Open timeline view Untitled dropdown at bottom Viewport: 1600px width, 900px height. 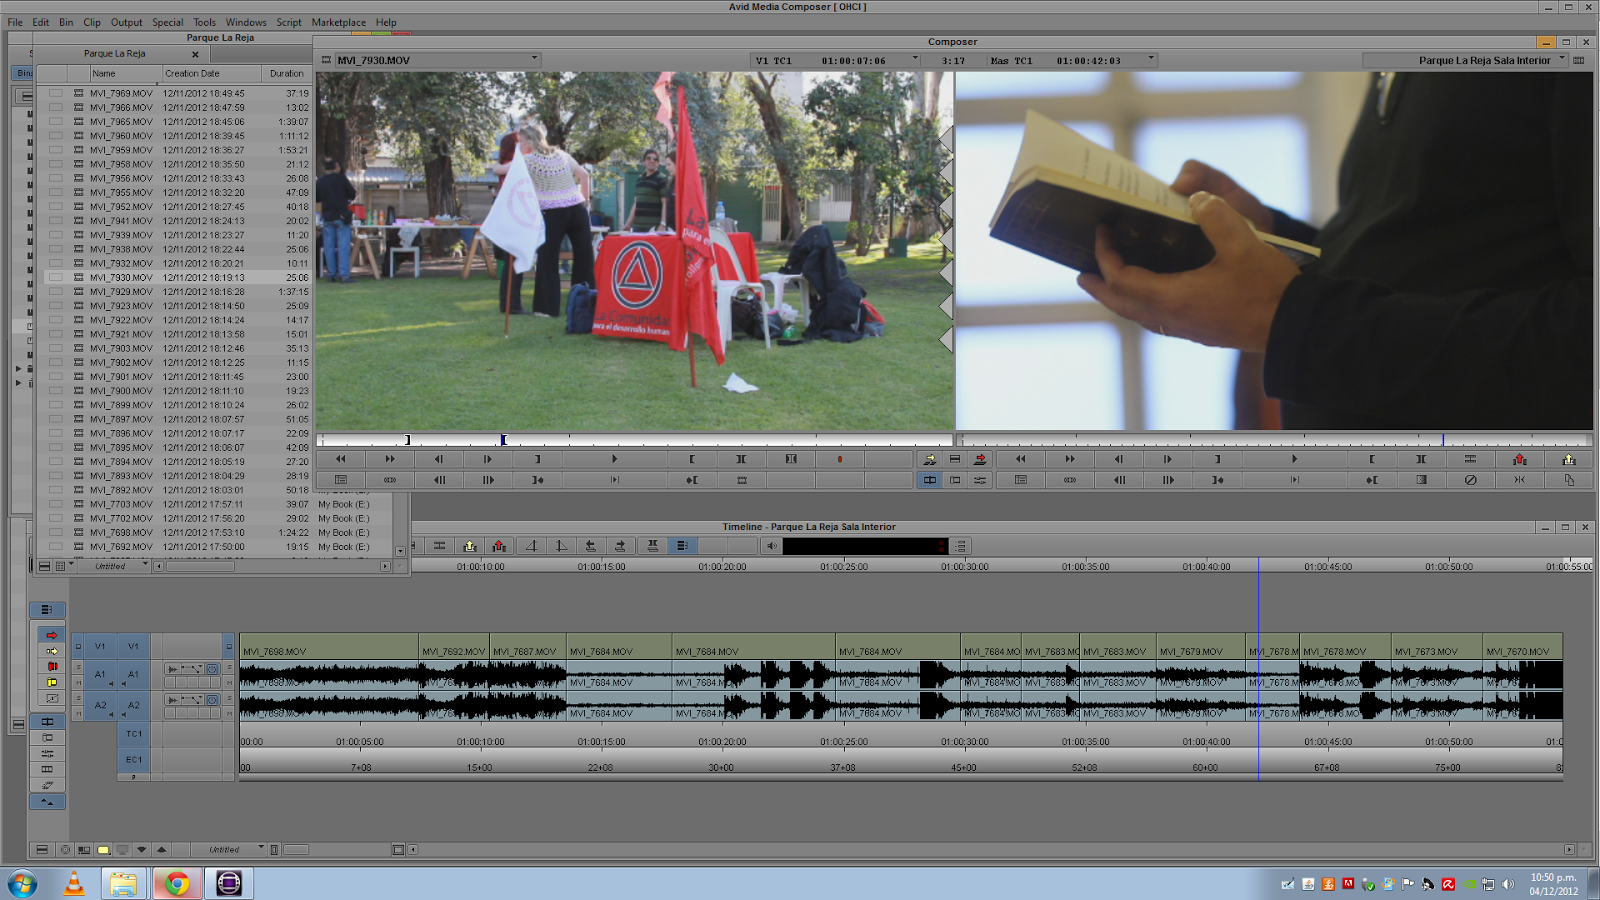pyautogui.click(x=227, y=849)
